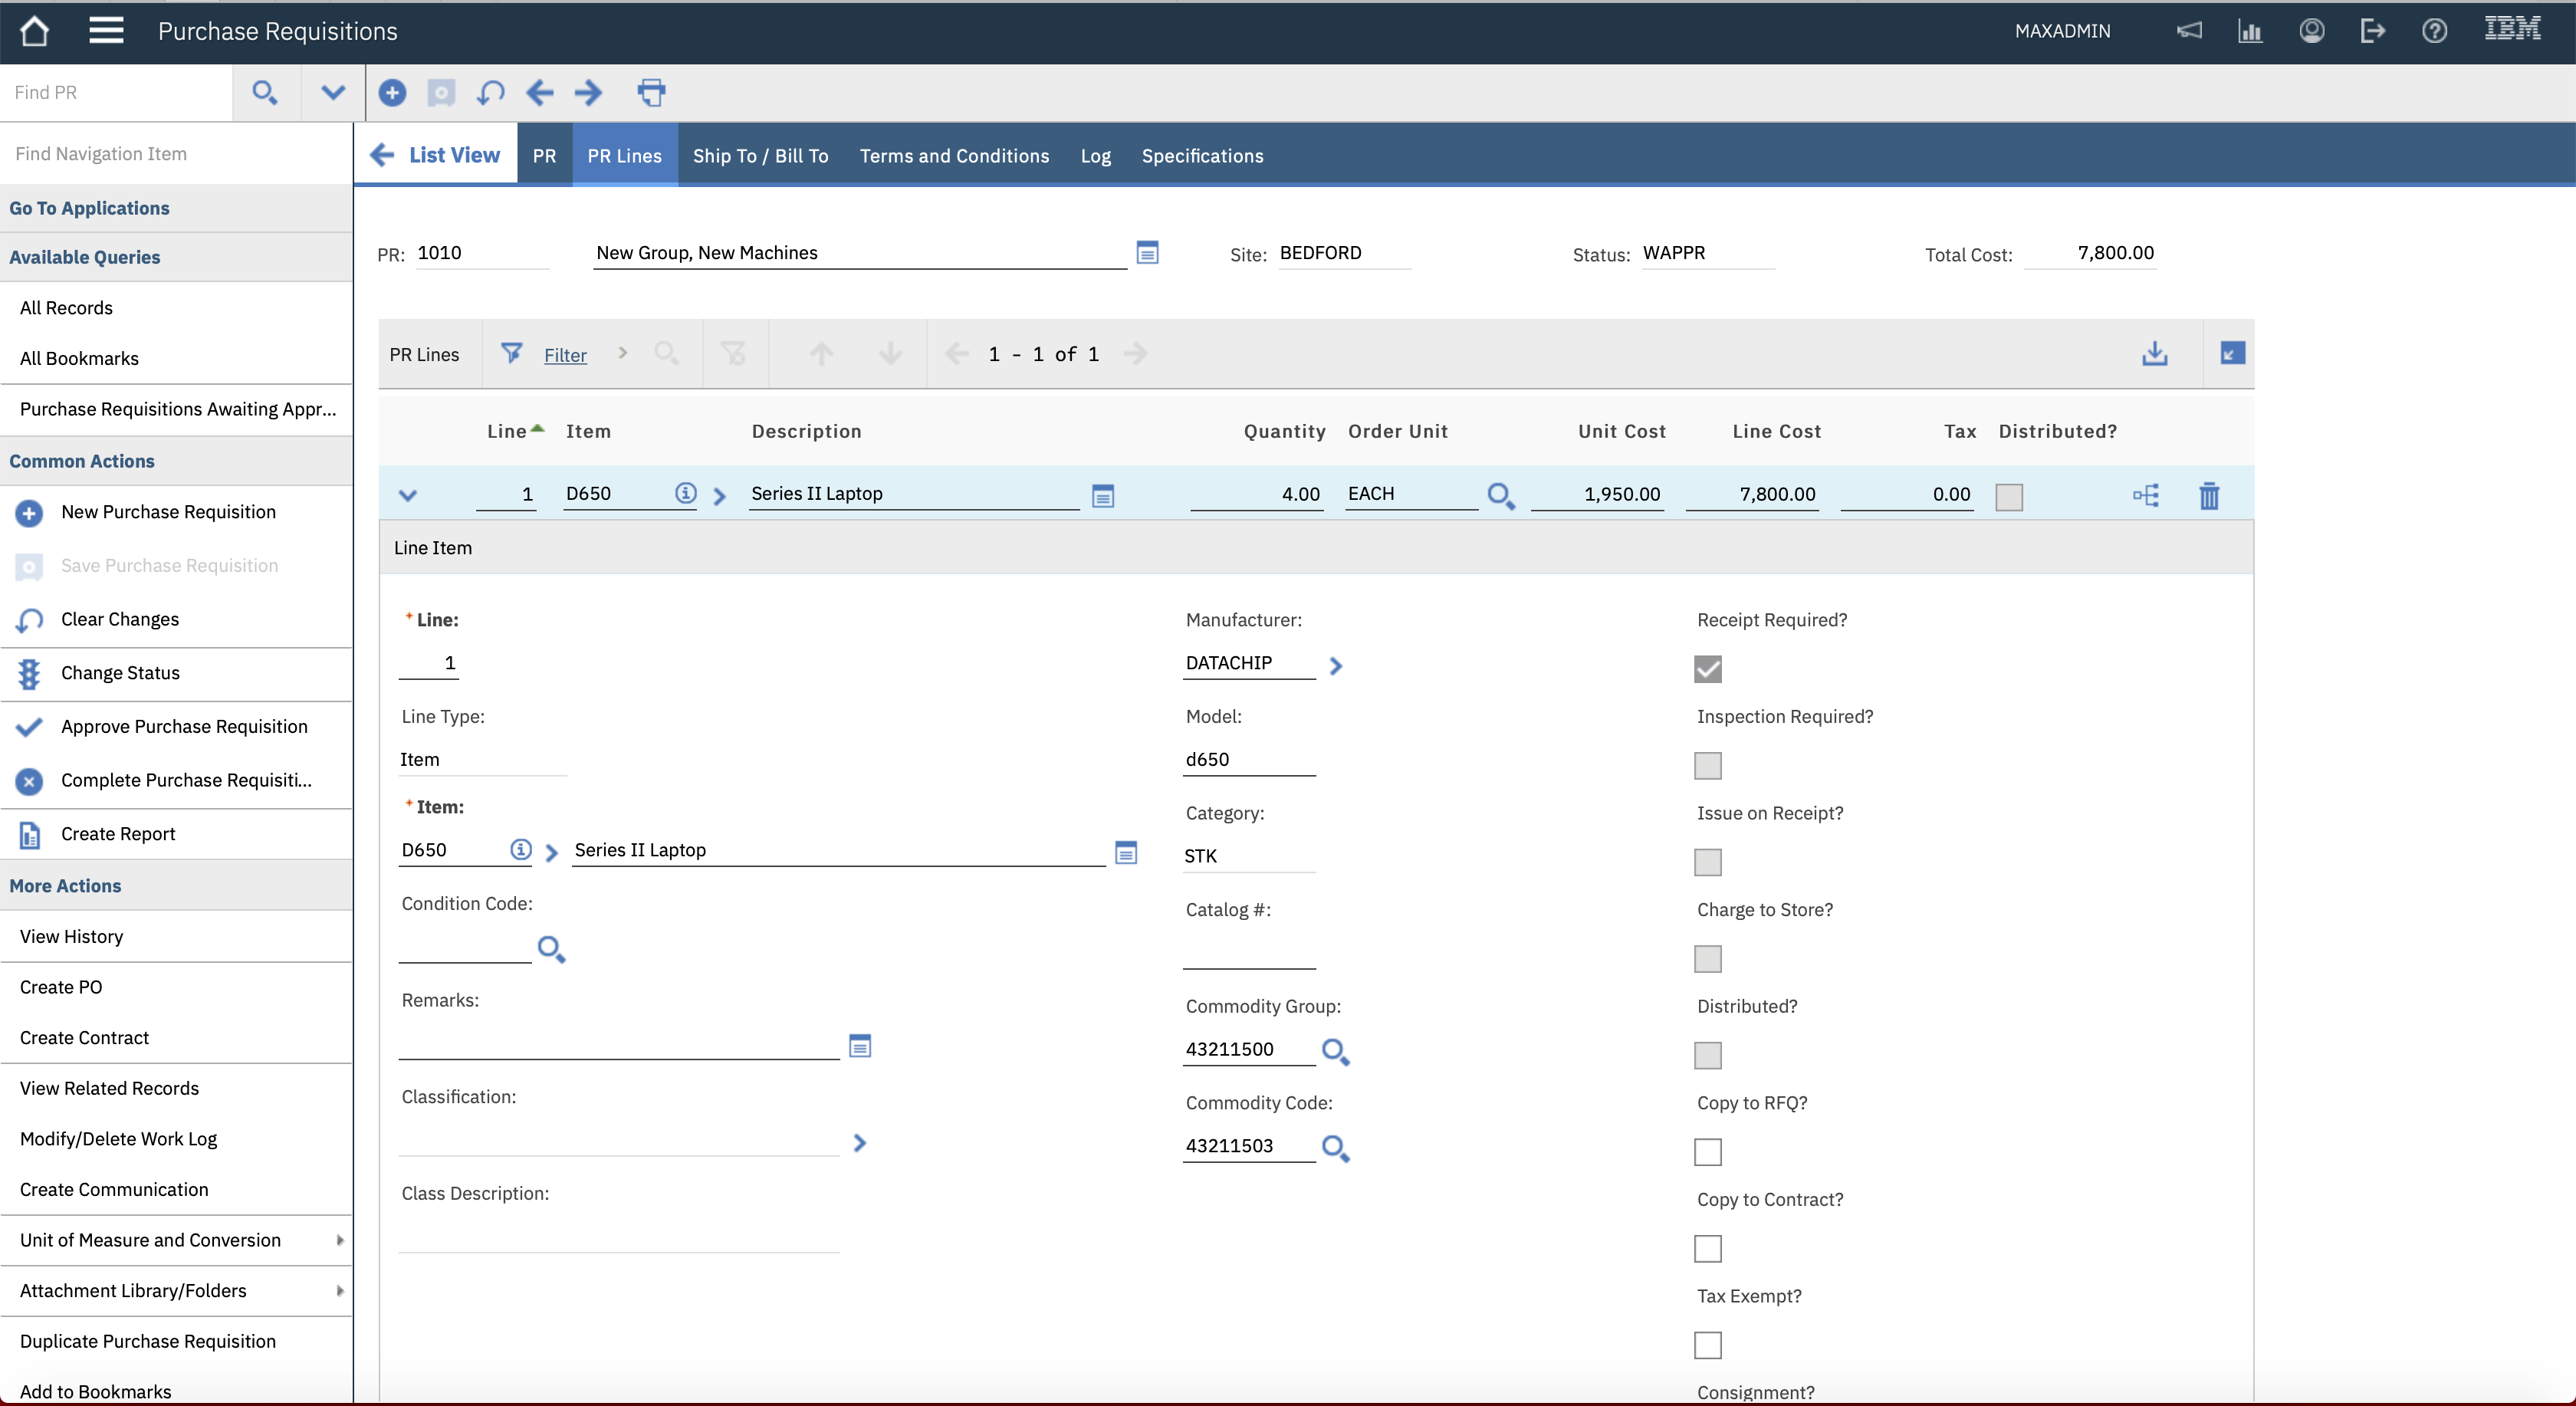Click the New Purchase Requisition plus icon in toolbar
Viewport: 2576px width, 1406px height.
pos(392,93)
